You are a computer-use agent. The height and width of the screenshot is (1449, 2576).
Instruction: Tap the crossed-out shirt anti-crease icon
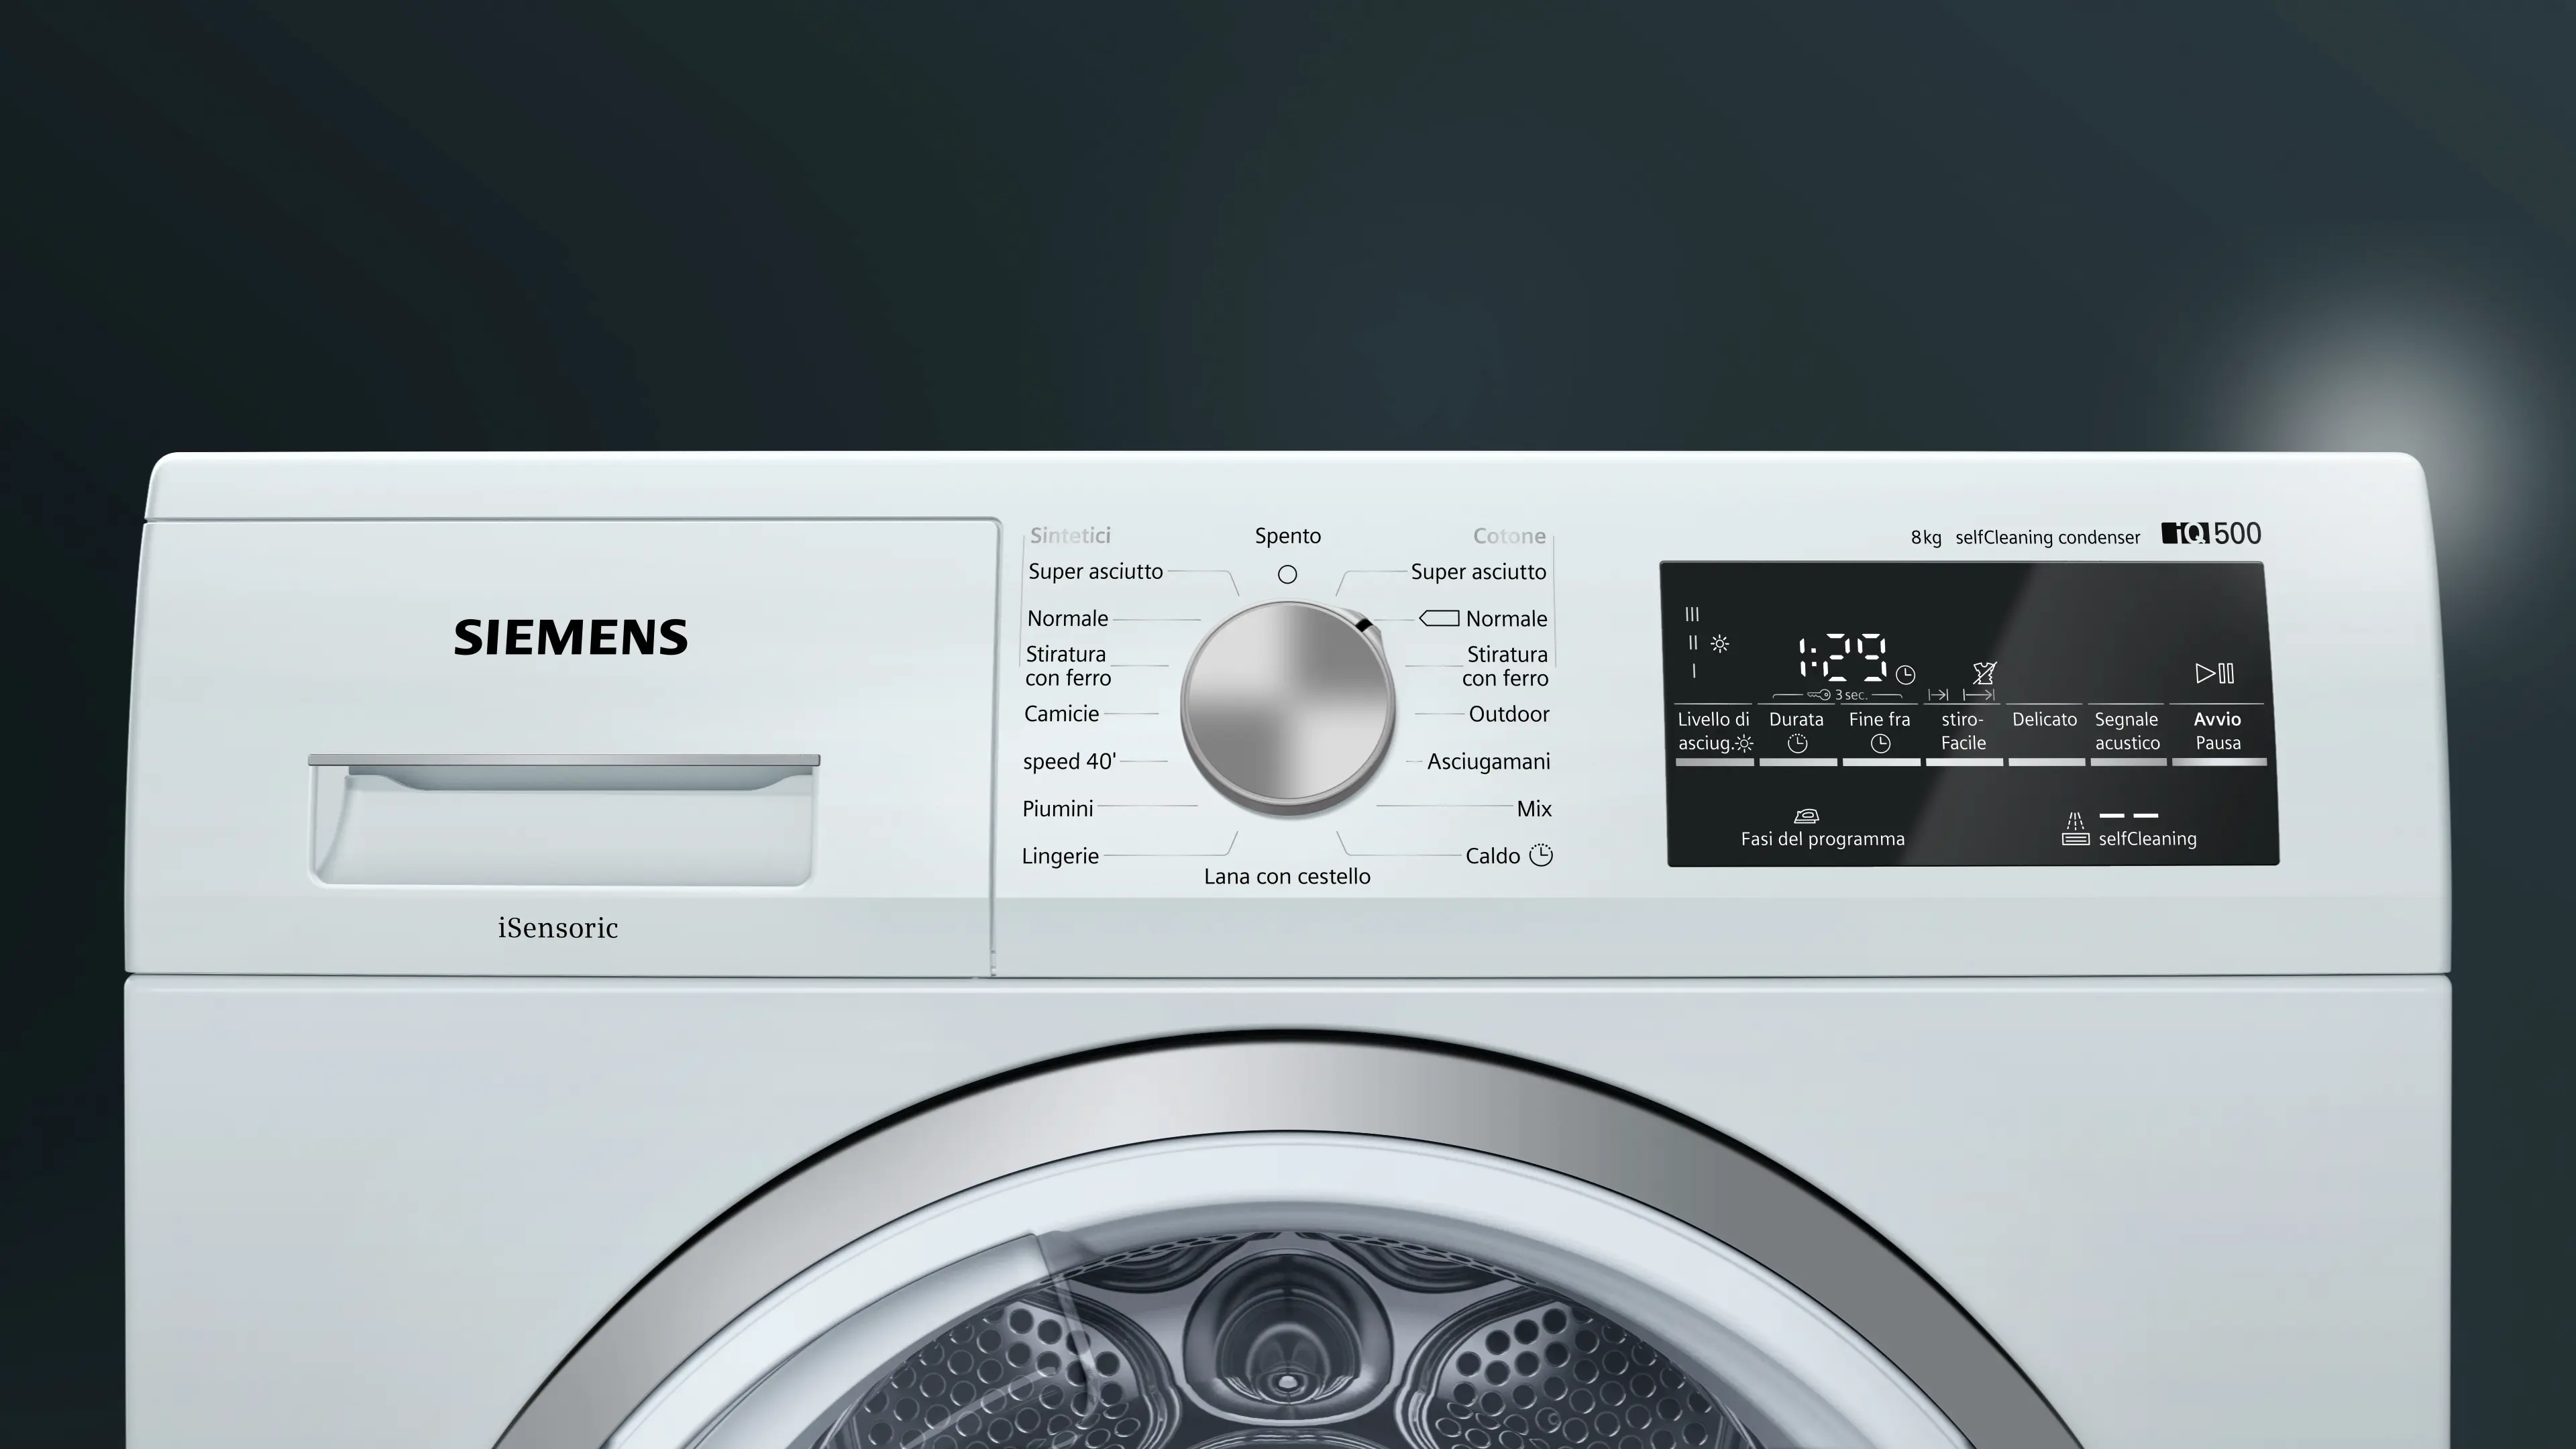click(1984, 673)
